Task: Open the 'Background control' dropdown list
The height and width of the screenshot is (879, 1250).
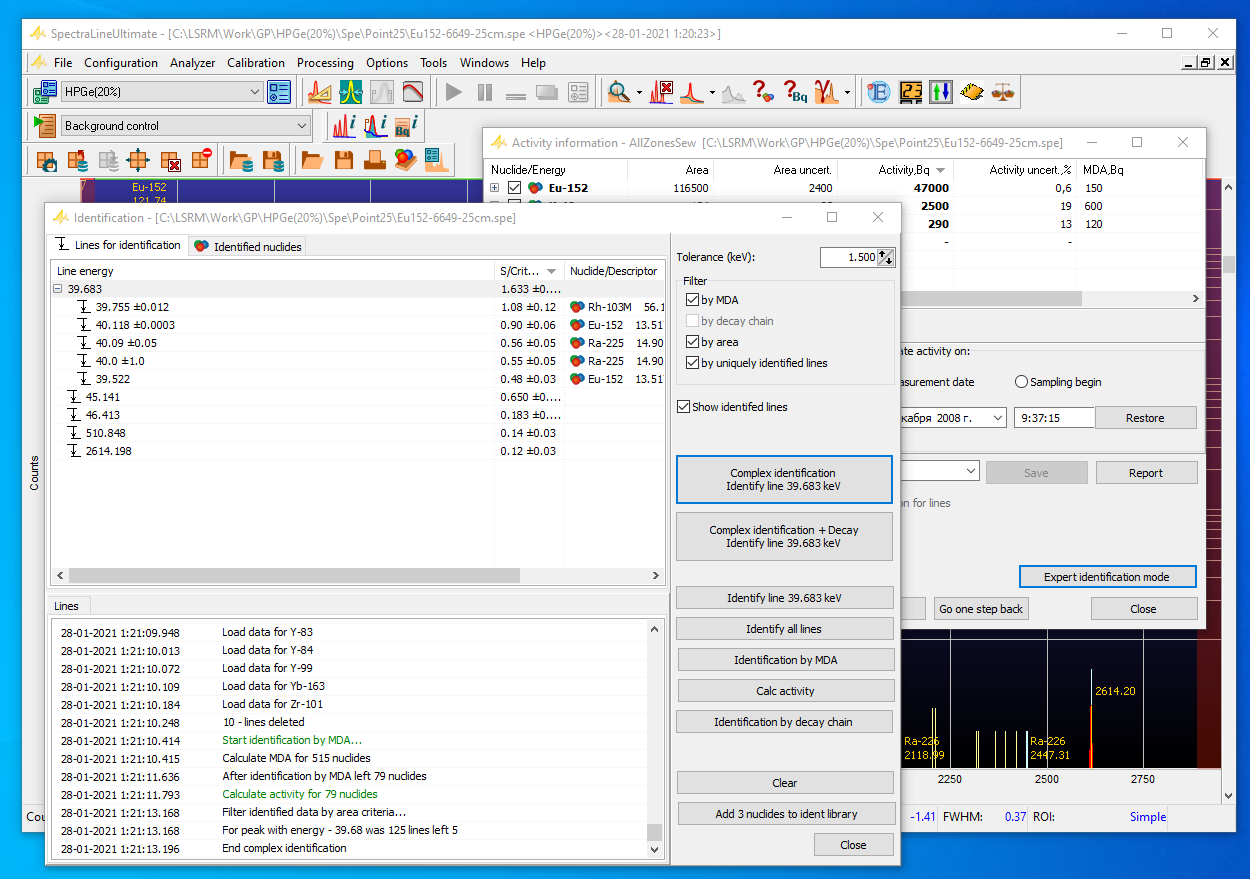Action: [302, 126]
